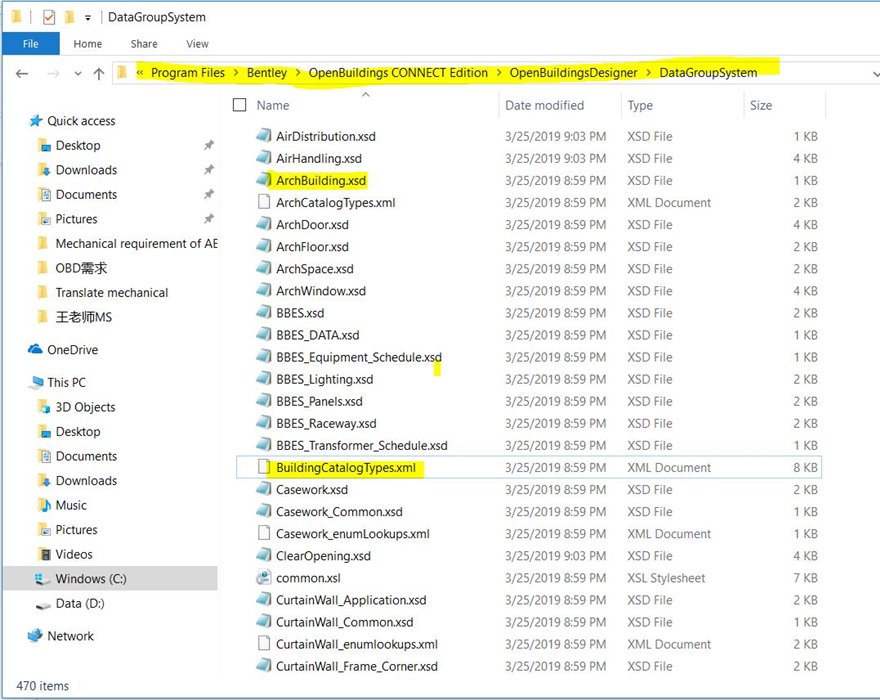Click the Quick access star icon
880x700 pixels.
coord(36,121)
